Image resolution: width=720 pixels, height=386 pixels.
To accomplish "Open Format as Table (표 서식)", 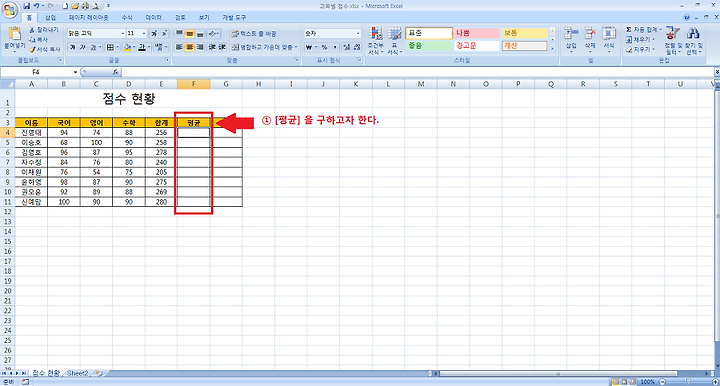I will click(x=394, y=41).
